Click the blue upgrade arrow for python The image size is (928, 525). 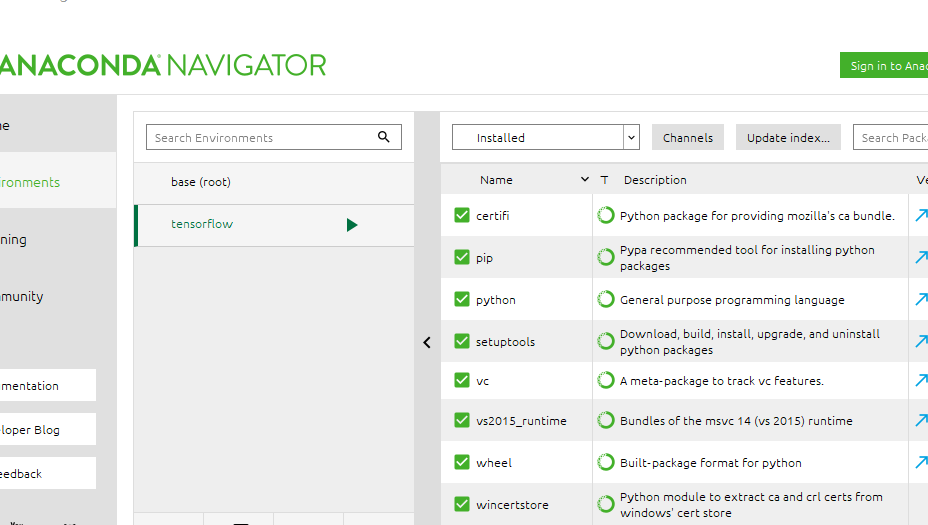921,299
